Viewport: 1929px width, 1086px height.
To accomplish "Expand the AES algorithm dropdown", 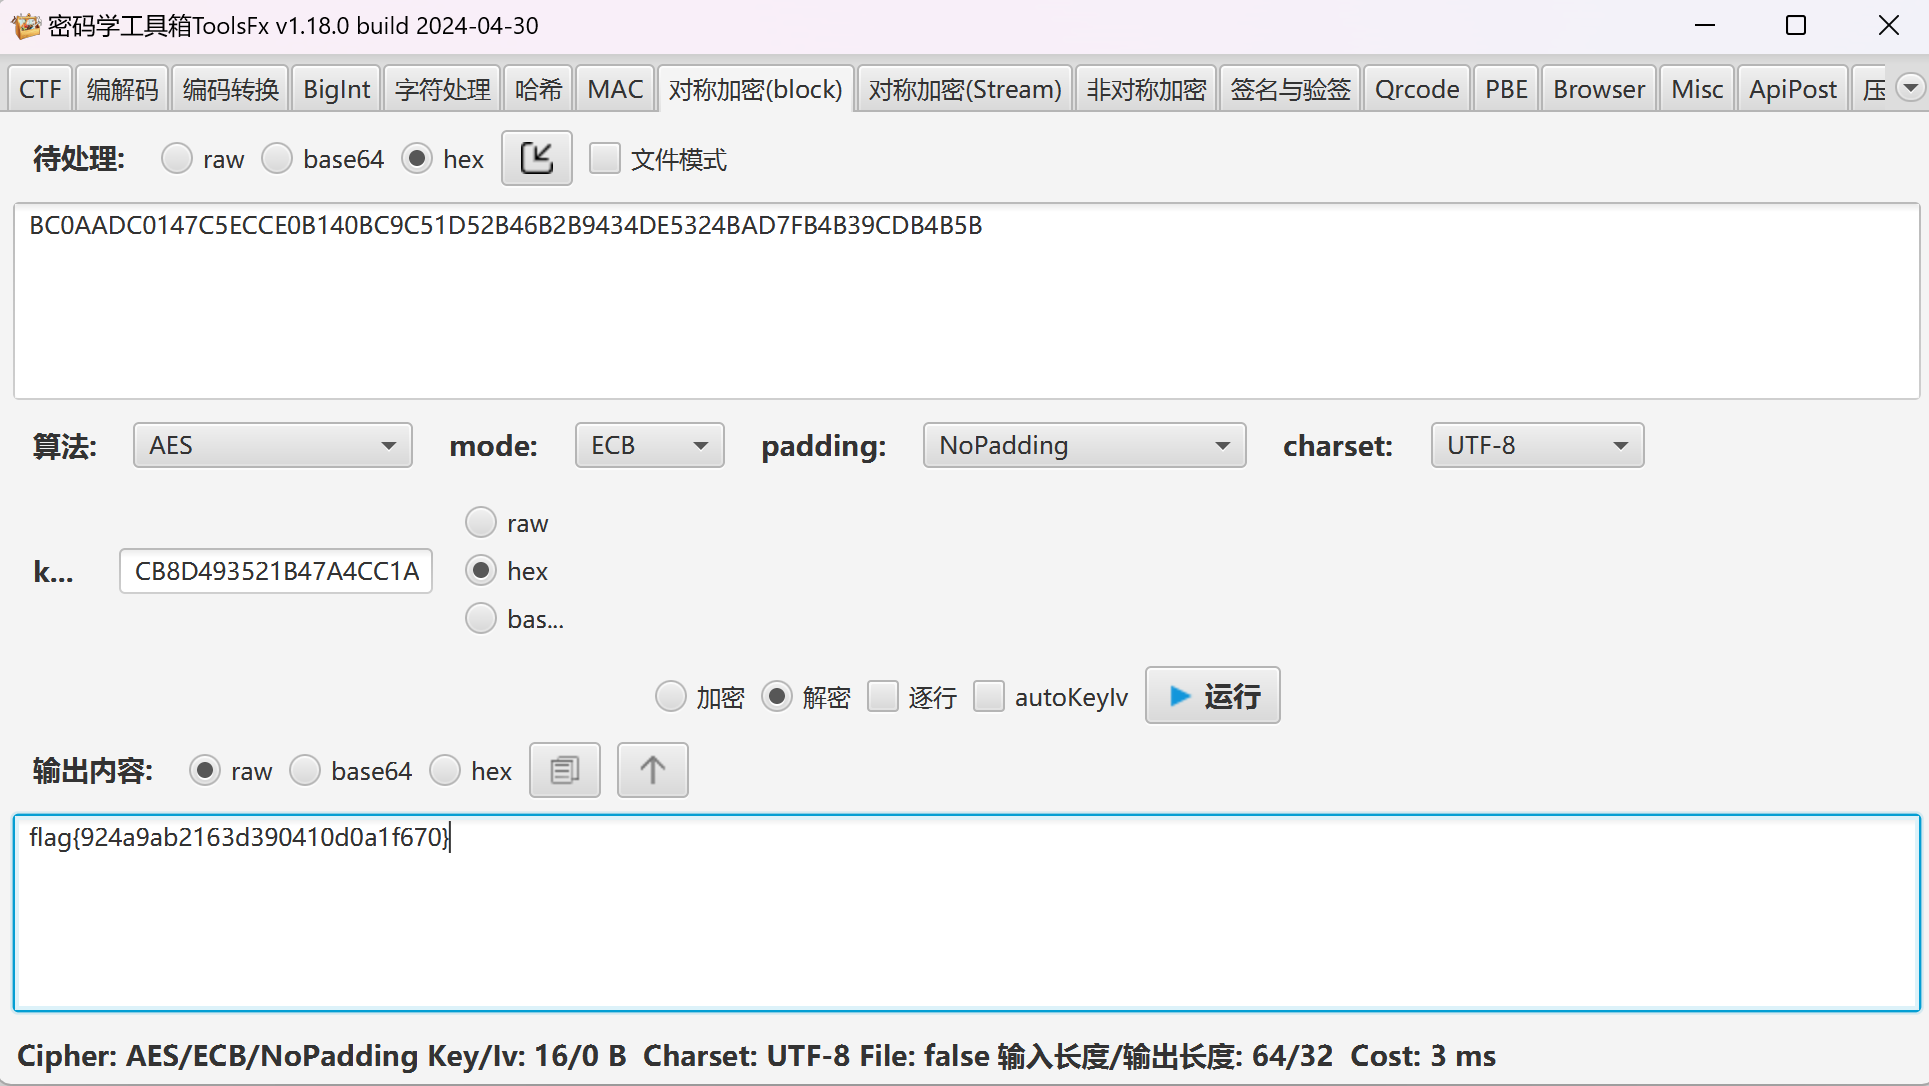I will (272, 445).
